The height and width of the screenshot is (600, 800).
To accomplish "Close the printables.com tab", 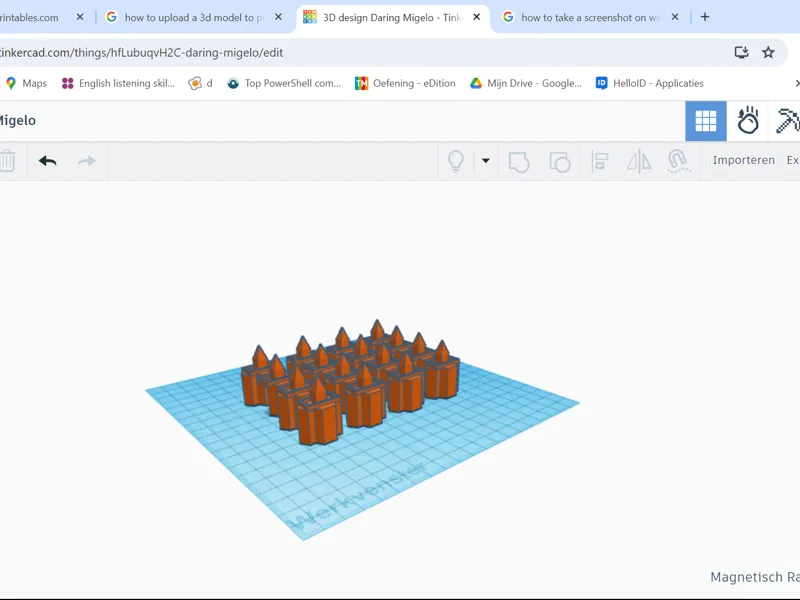I will tap(80, 17).
